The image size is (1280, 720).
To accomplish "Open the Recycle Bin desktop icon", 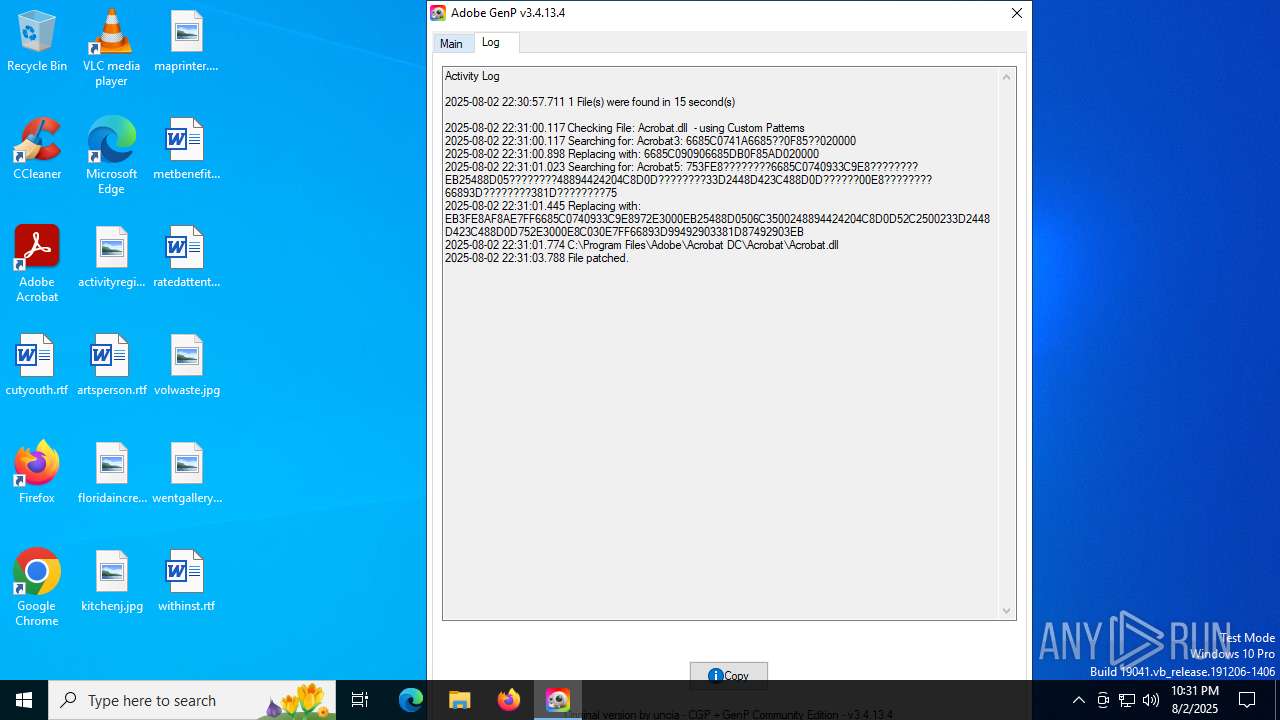I will click(x=37, y=41).
